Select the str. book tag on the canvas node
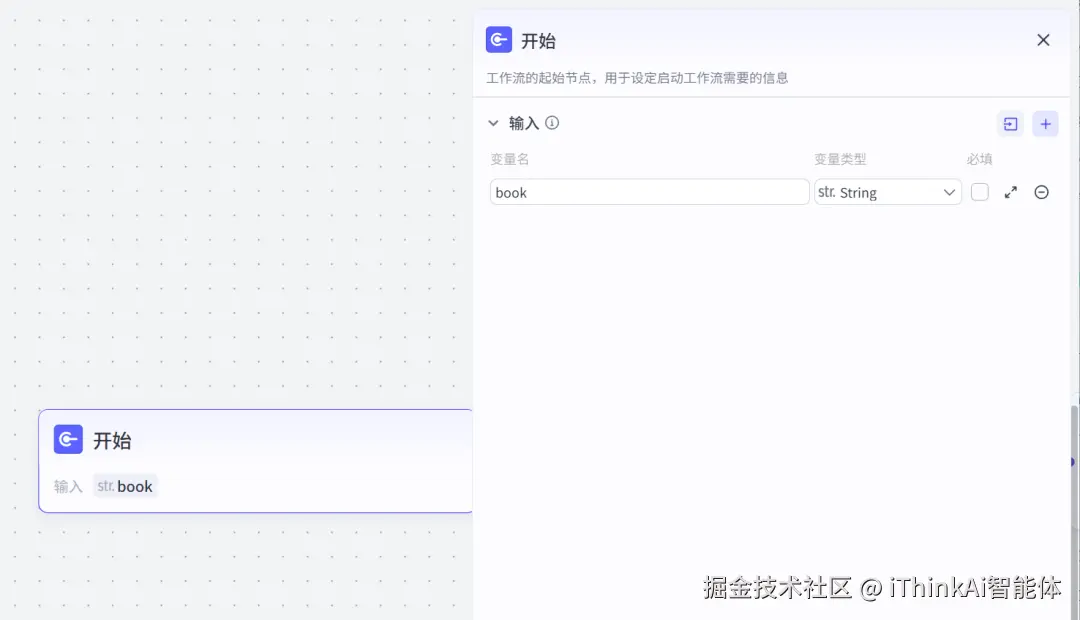This screenshot has height=620, width=1080. coord(125,486)
